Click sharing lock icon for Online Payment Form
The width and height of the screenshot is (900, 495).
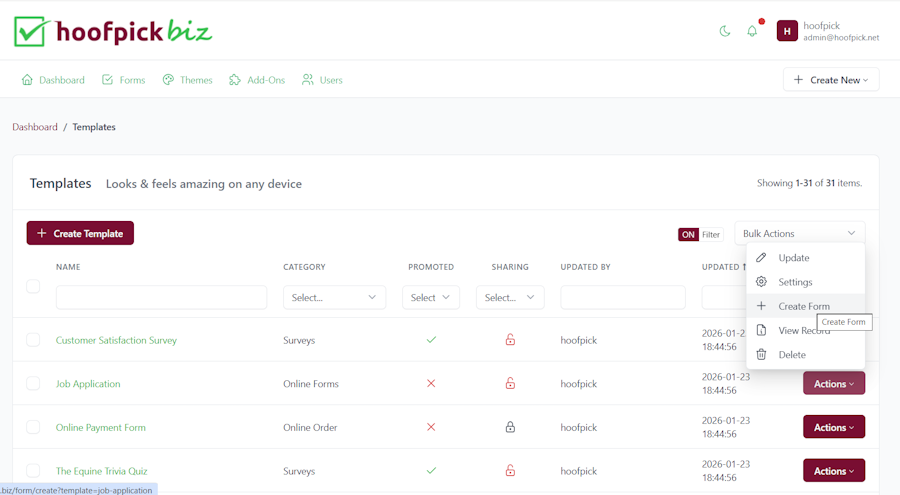pos(510,427)
